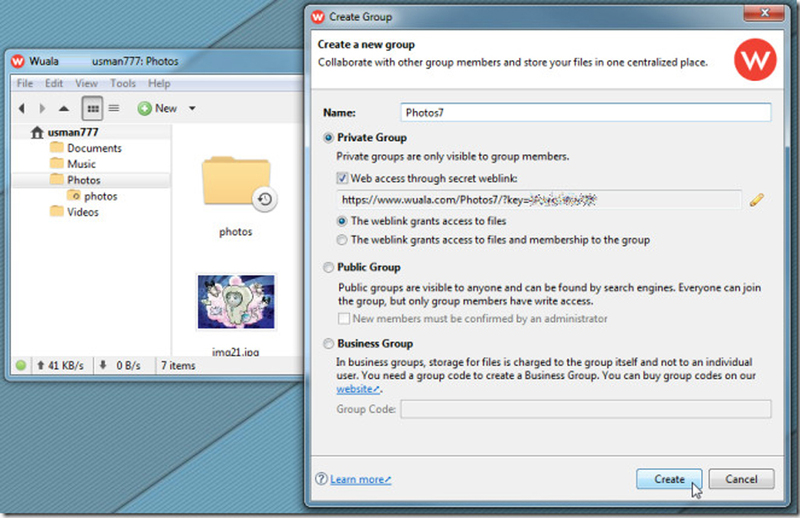800x518 pixels.
Task: Click the upload speed arrow icon
Action: point(40,365)
